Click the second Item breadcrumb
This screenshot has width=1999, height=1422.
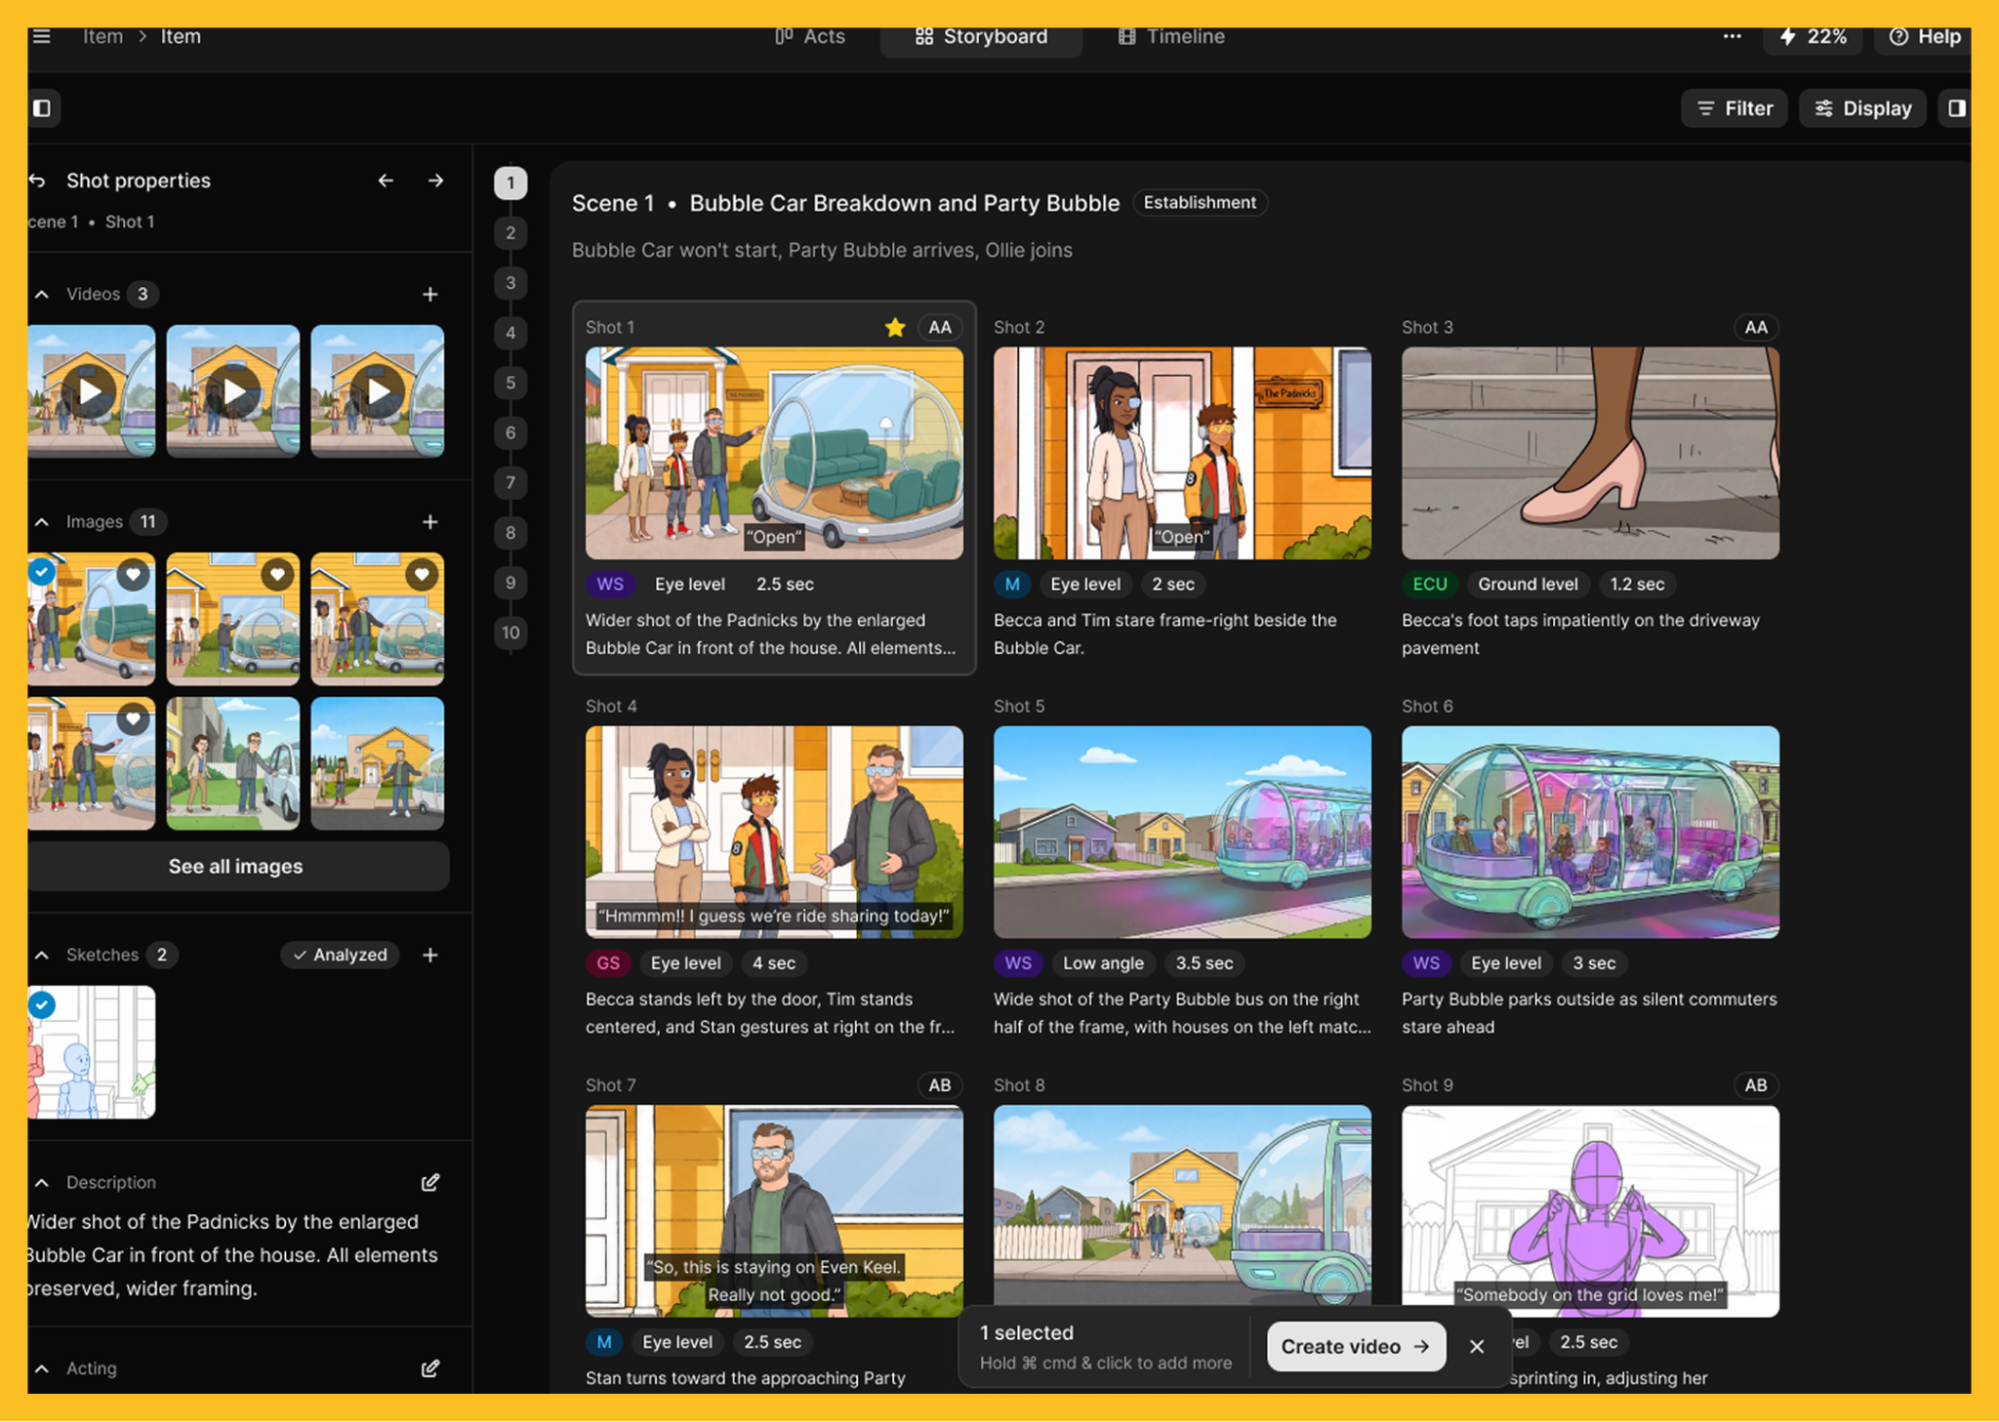coord(181,37)
